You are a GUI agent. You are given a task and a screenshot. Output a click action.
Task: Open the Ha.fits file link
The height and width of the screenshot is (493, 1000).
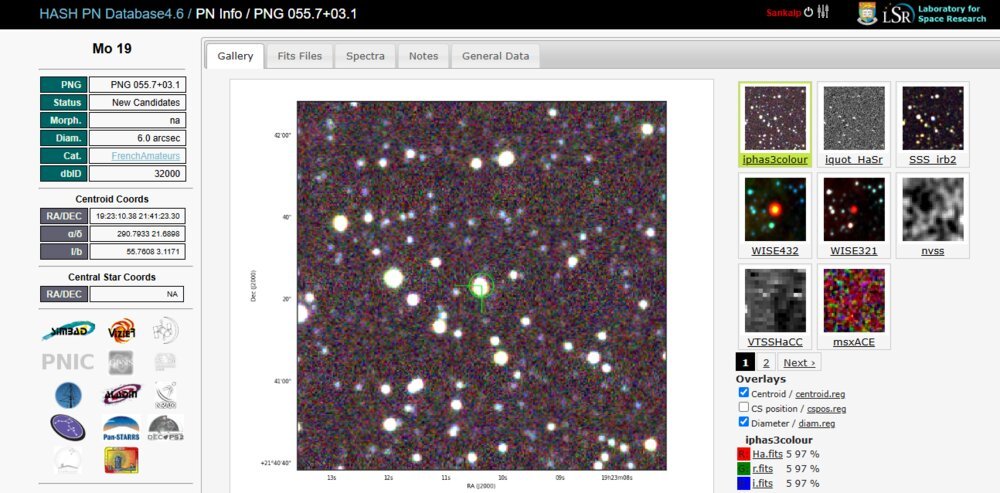[x=767, y=454]
